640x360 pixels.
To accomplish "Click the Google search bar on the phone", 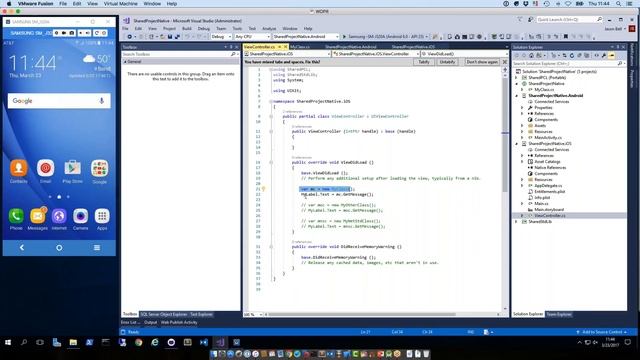I will click(59, 101).
